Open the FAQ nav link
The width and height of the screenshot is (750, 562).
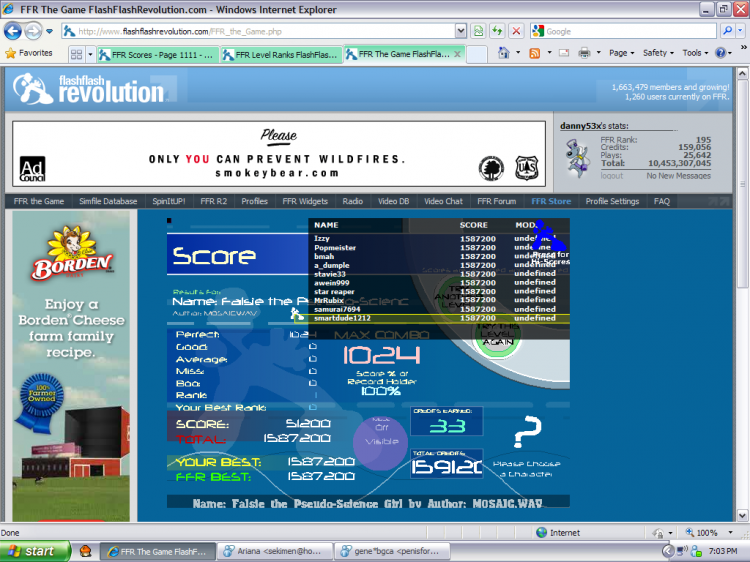coord(662,201)
